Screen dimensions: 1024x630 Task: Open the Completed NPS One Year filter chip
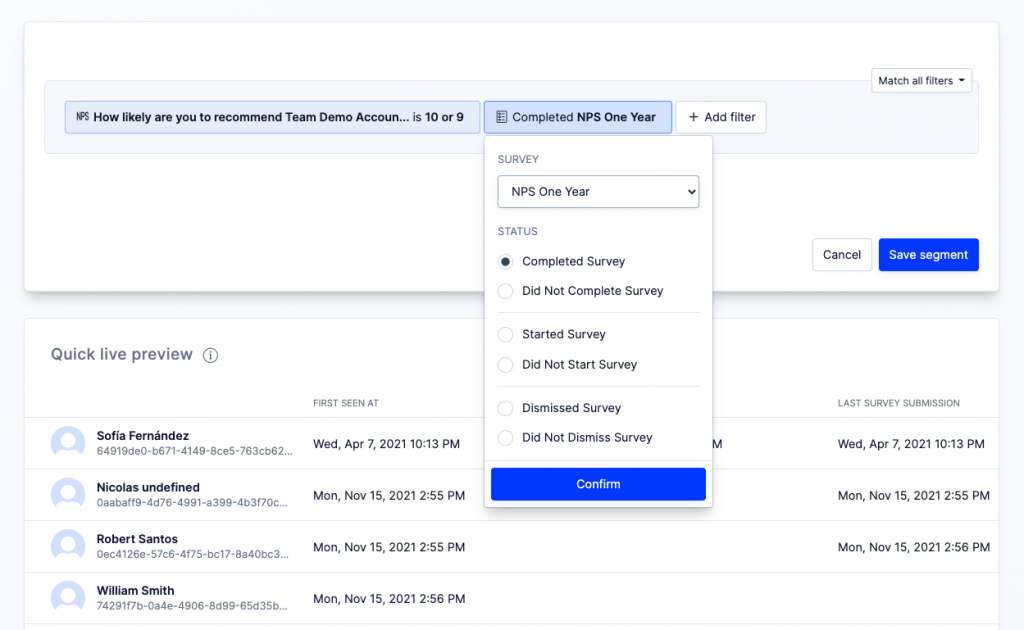pos(577,117)
